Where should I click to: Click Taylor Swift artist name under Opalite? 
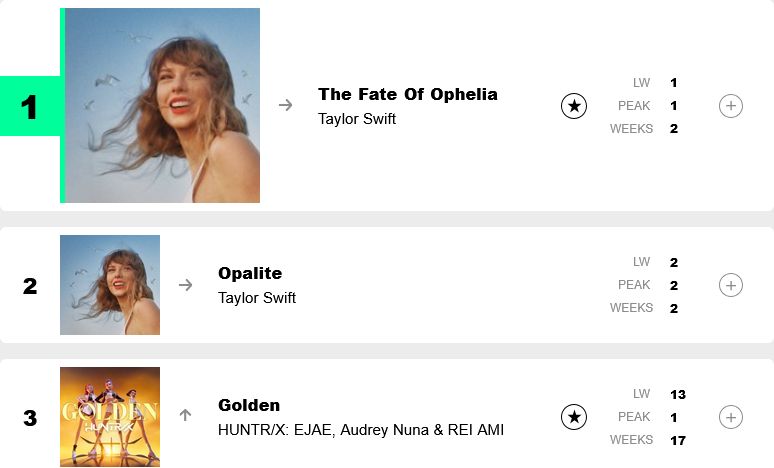pyautogui.click(x=257, y=298)
